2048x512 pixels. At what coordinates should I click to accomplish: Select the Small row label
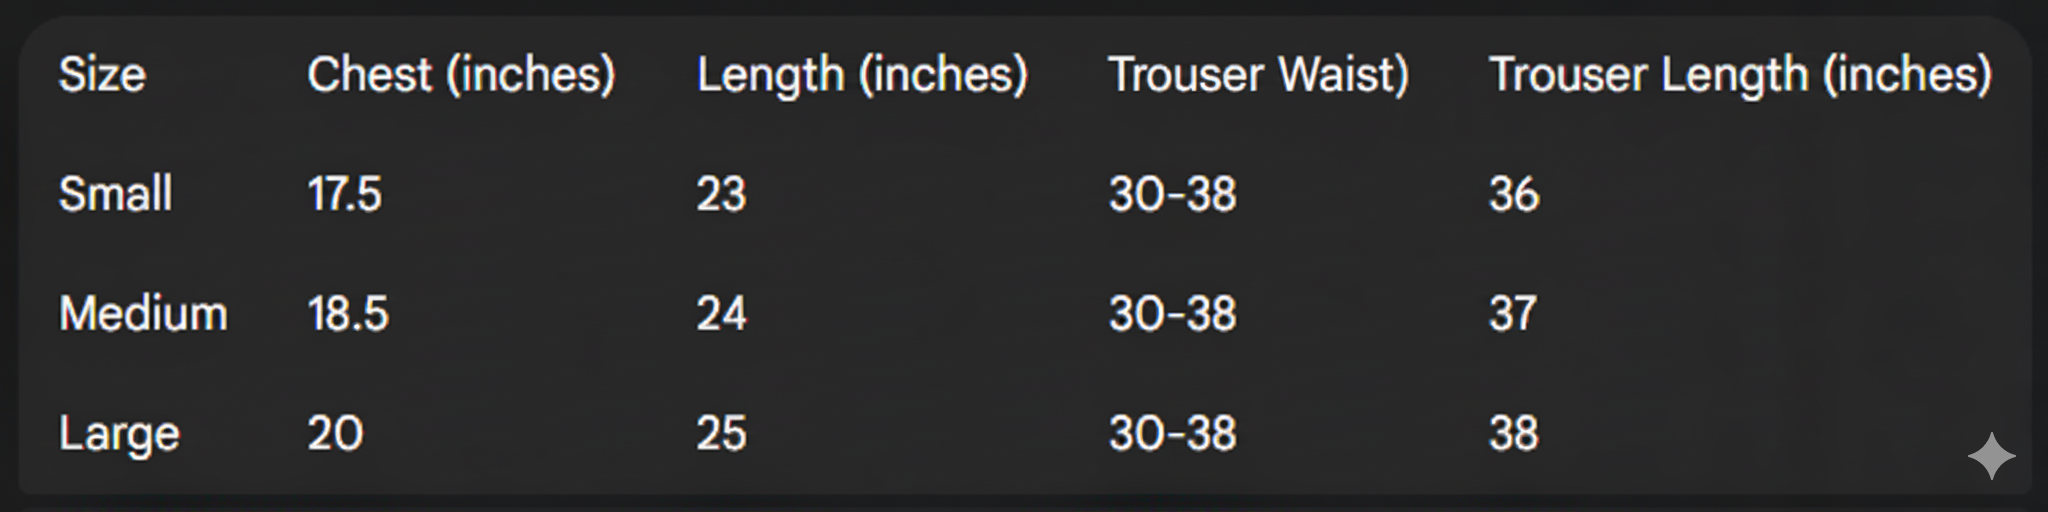[x=115, y=194]
